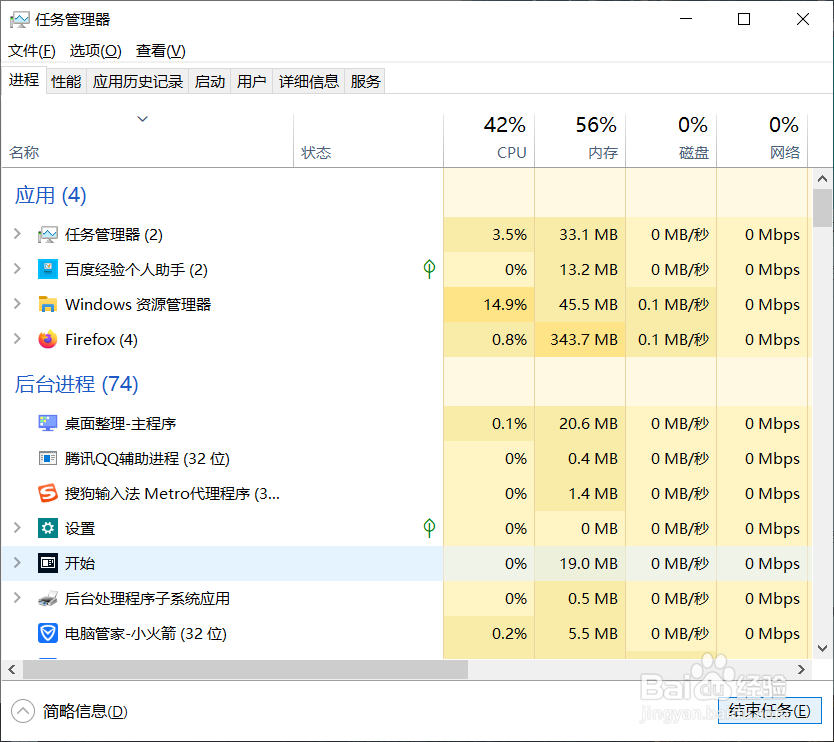Click the 13.2 MB memory cell
This screenshot has height=742, width=834.
tap(580, 270)
